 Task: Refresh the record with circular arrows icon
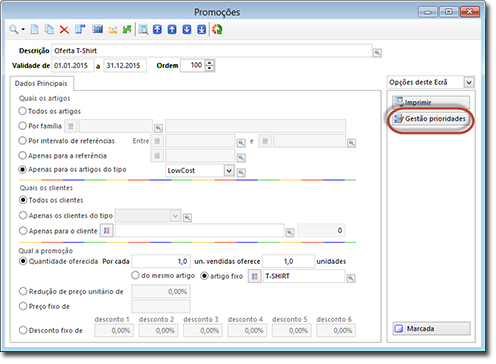217,29
